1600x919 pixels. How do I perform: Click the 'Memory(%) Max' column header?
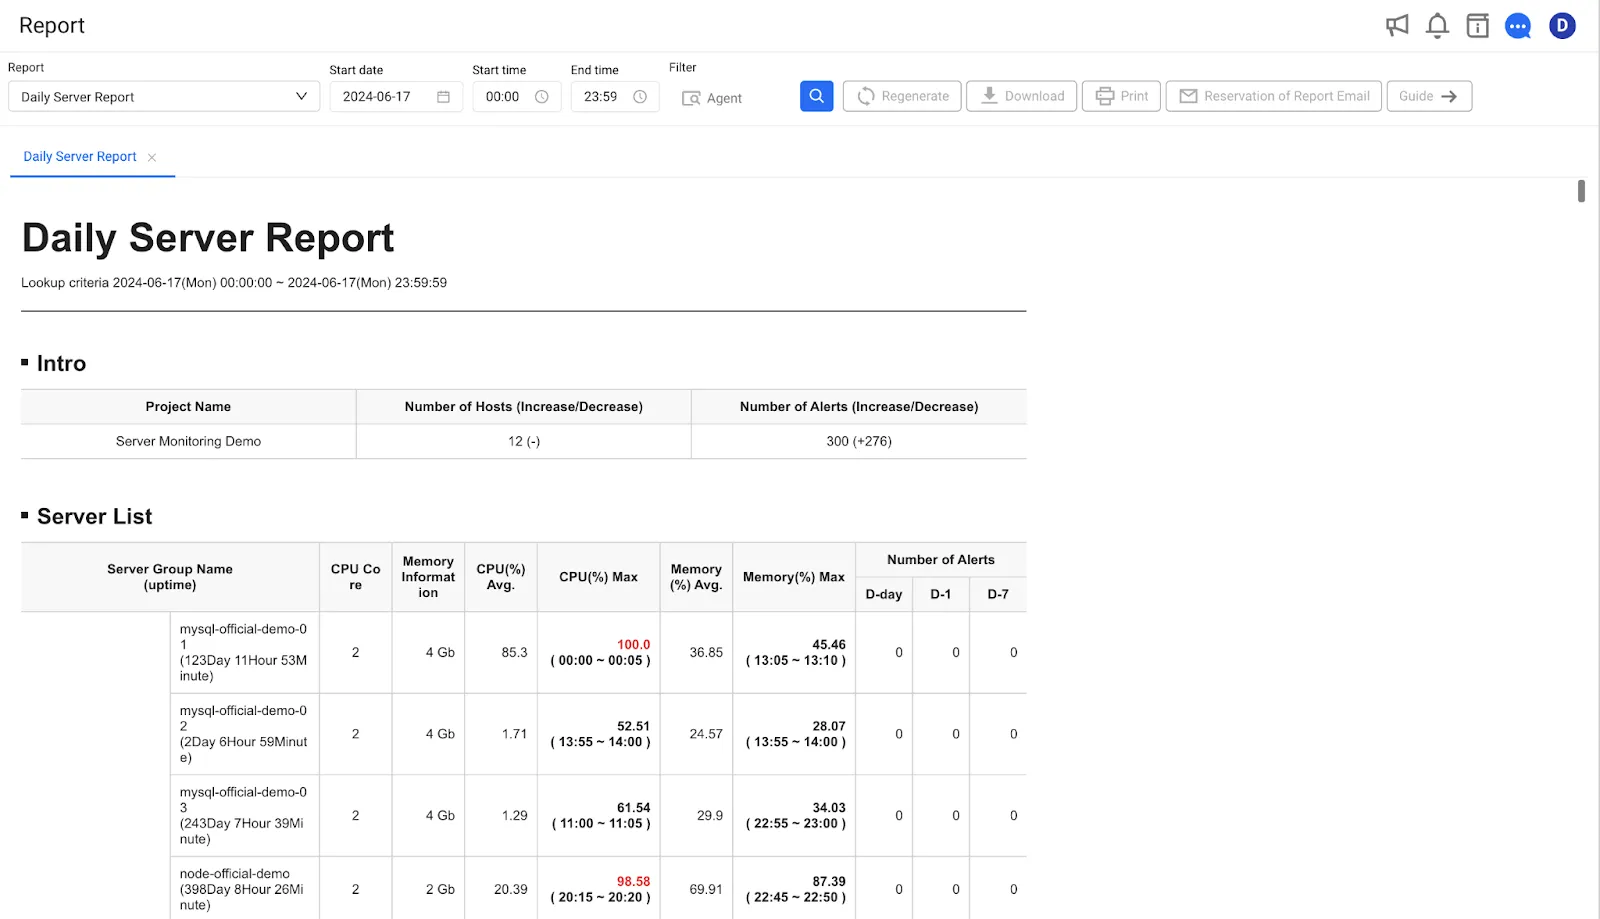pos(794,577)
